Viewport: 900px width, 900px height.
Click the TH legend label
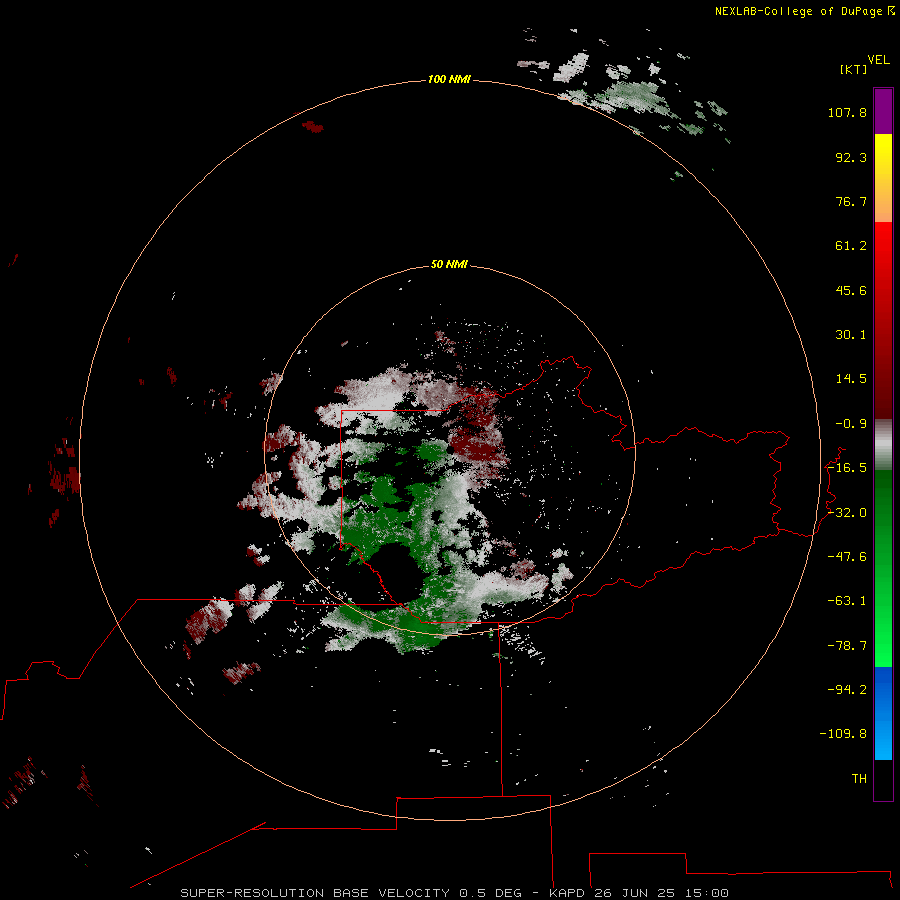[859, 778]
